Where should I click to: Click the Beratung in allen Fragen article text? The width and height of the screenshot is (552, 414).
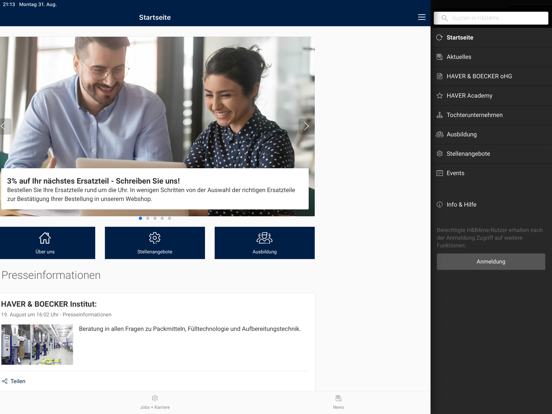tap(190, 329)
